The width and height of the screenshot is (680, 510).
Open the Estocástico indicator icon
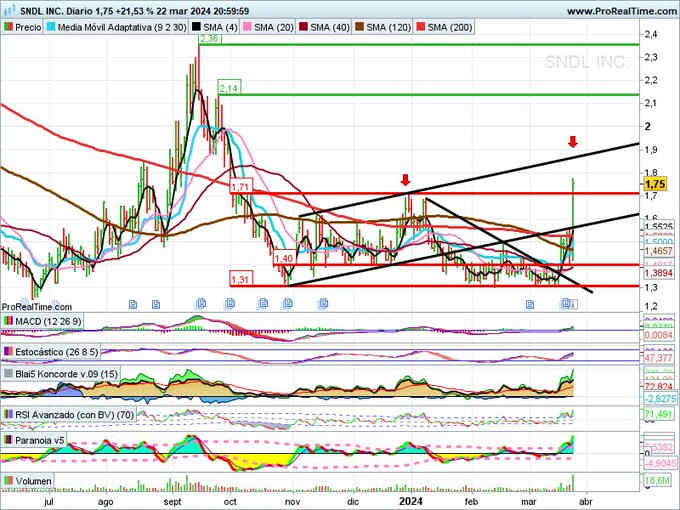pos(8,352)
